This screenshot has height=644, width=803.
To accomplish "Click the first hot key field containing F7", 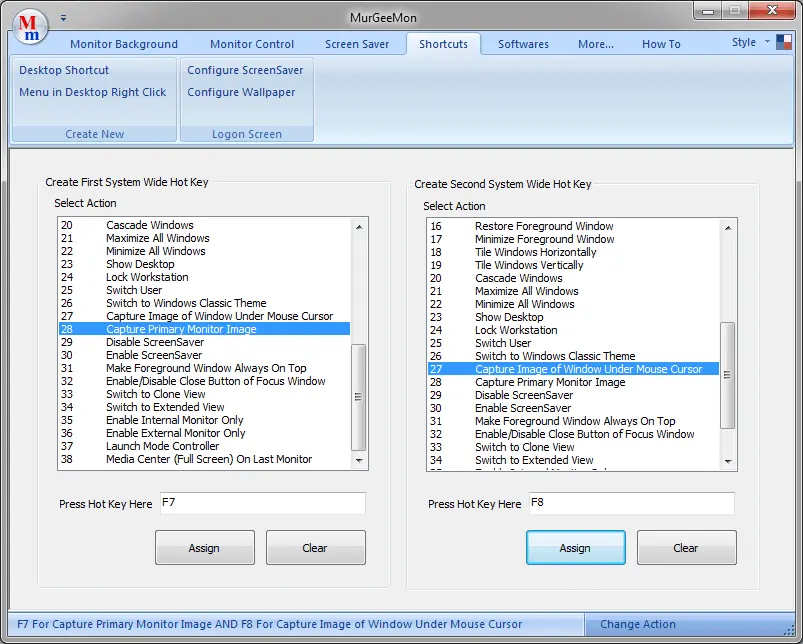I will pos(260,503).
